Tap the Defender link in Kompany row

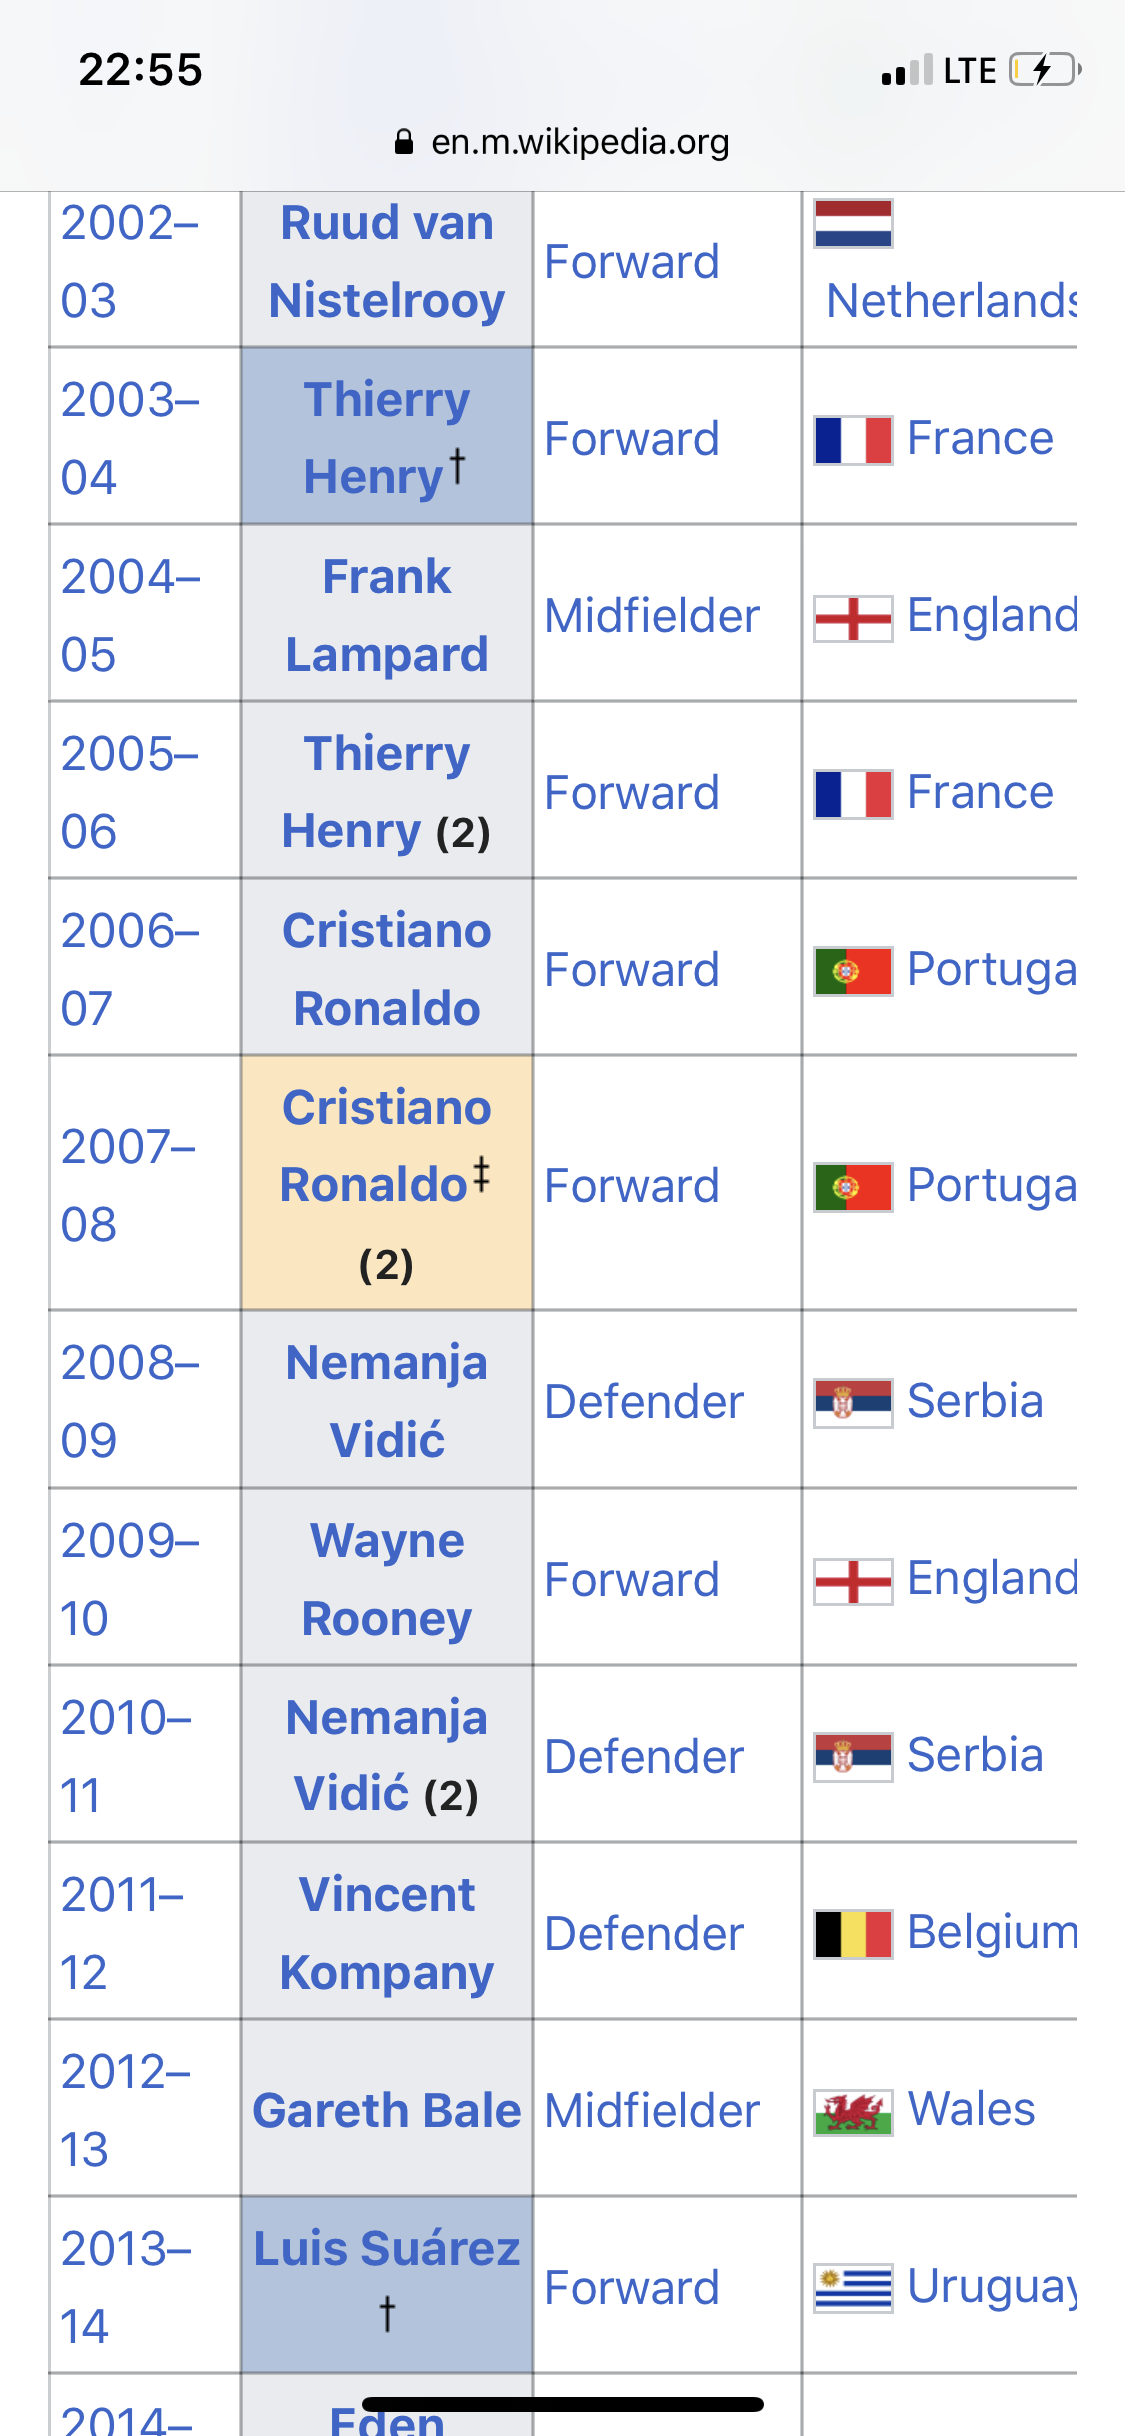644,1934
